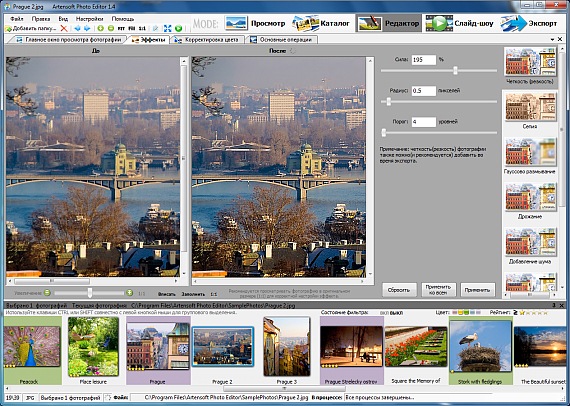The image size is (570, 406).
Task: Click the pencil edit toolbar icon
Action: [156, 28]
